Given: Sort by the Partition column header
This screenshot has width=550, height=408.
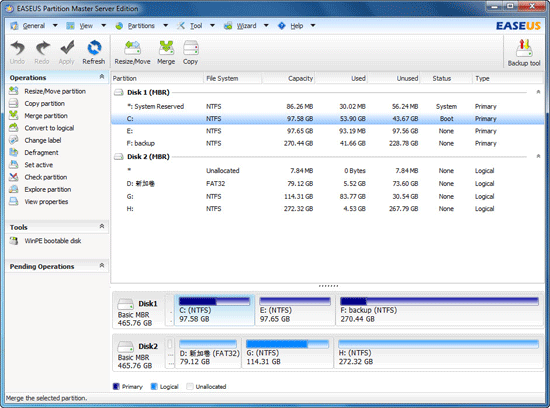Looking at the screenshot, I should pyautogui.click(x=157, y=78).
